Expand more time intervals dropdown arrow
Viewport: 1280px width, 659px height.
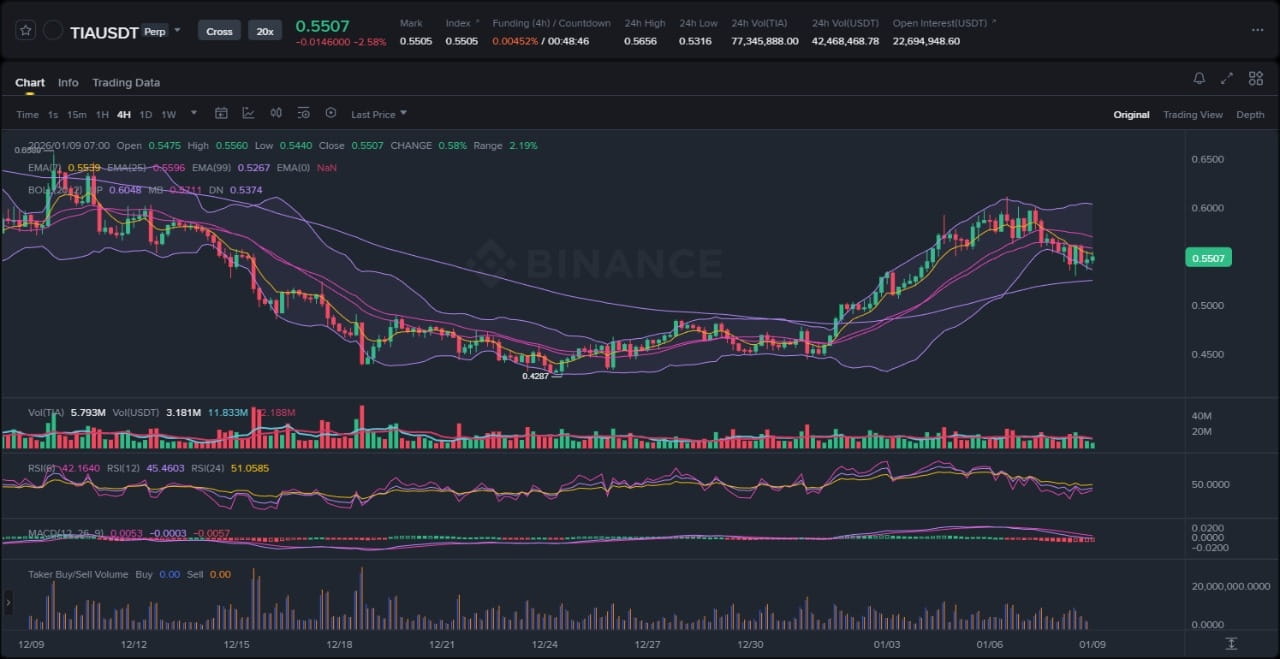click(193, 114)
